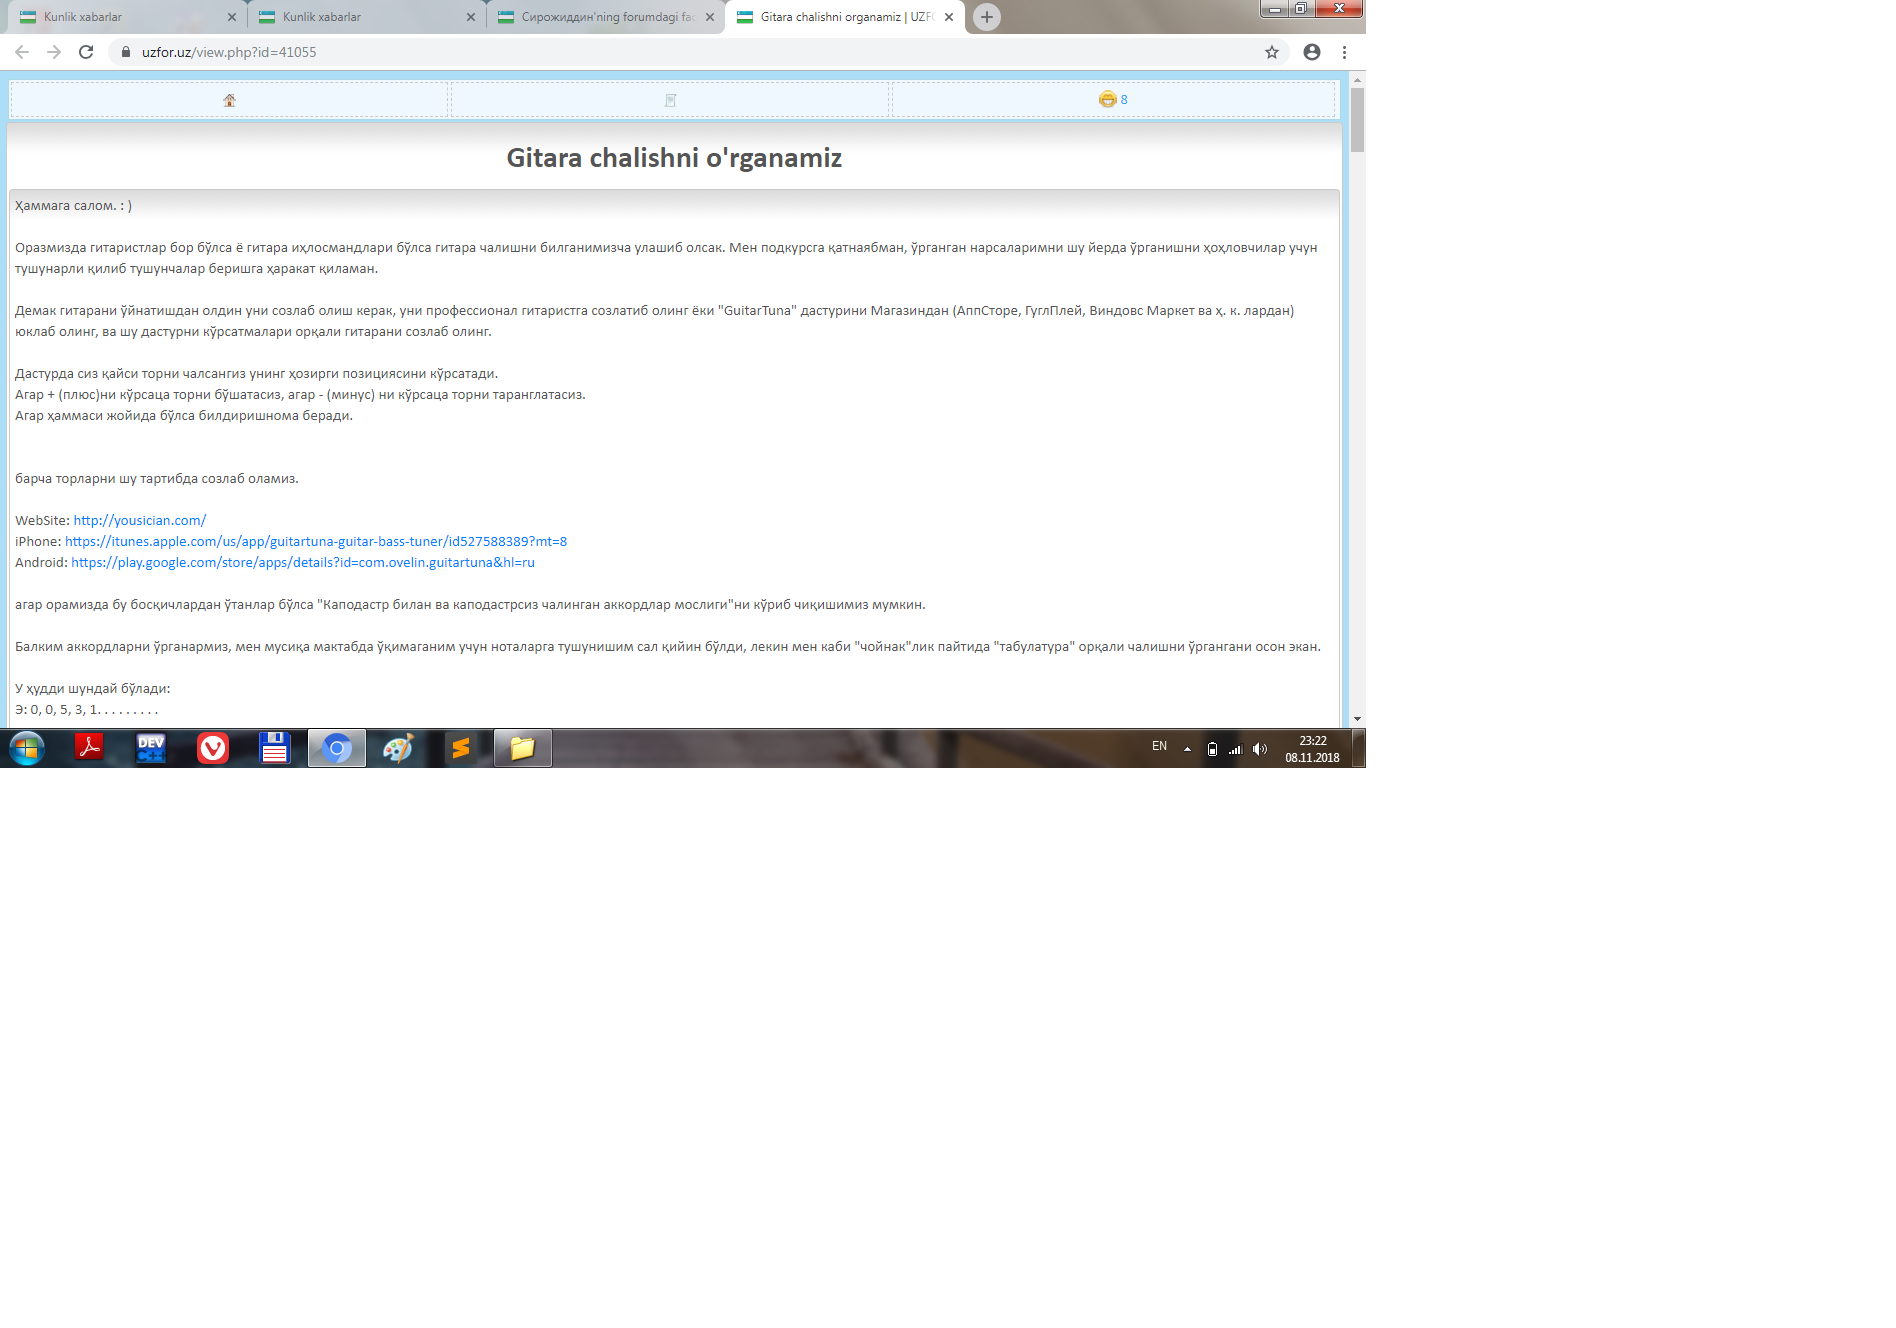This screenshot has width=1896, height=1328.
Task: Reload the page with the refresh icon
Action: [x=86, y=52]
